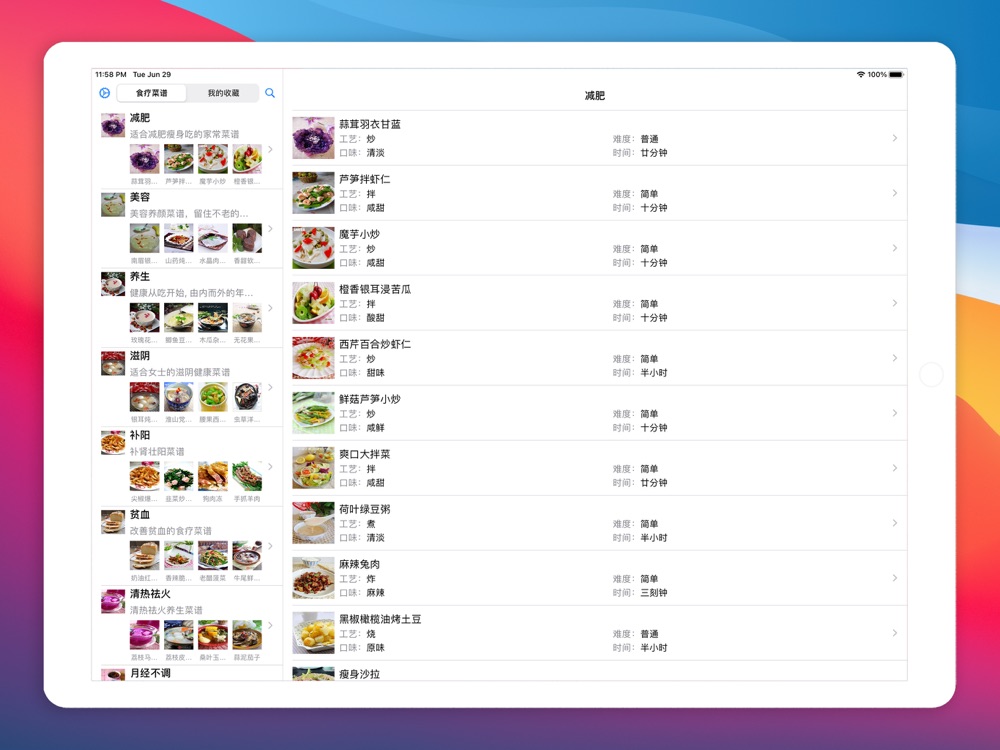Open search with the magnifier icon
The height and width of the screenshot is (750, 1000).
[x=270, y=93]
